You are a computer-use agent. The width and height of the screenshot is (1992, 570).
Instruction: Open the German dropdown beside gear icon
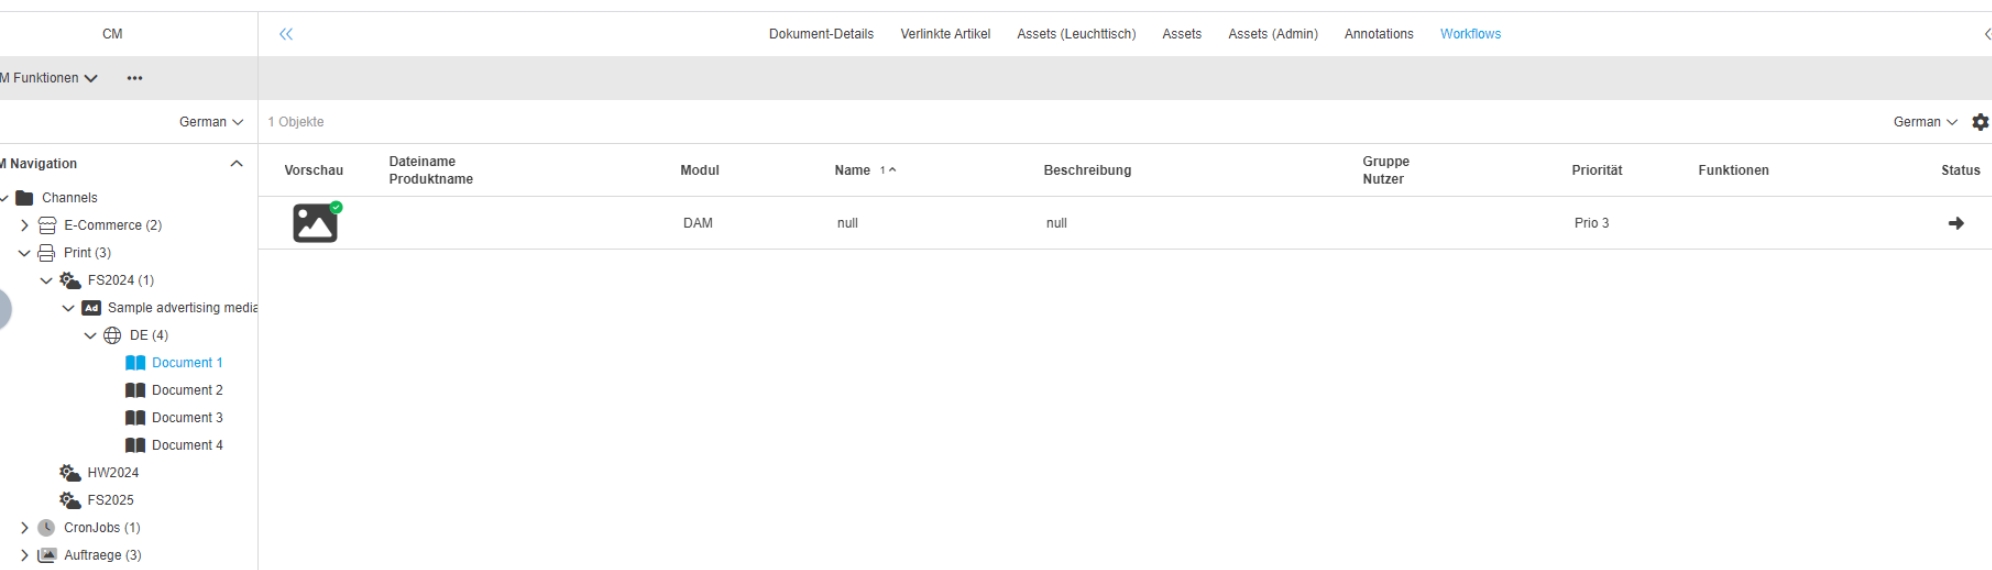[x=1924, y=122]
